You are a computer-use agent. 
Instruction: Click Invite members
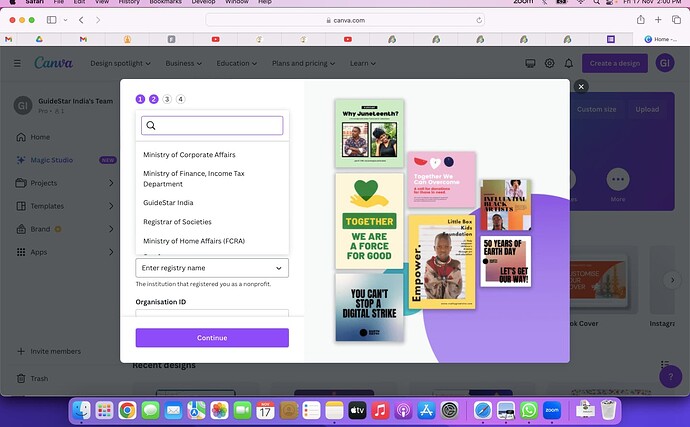click(49, 351)
